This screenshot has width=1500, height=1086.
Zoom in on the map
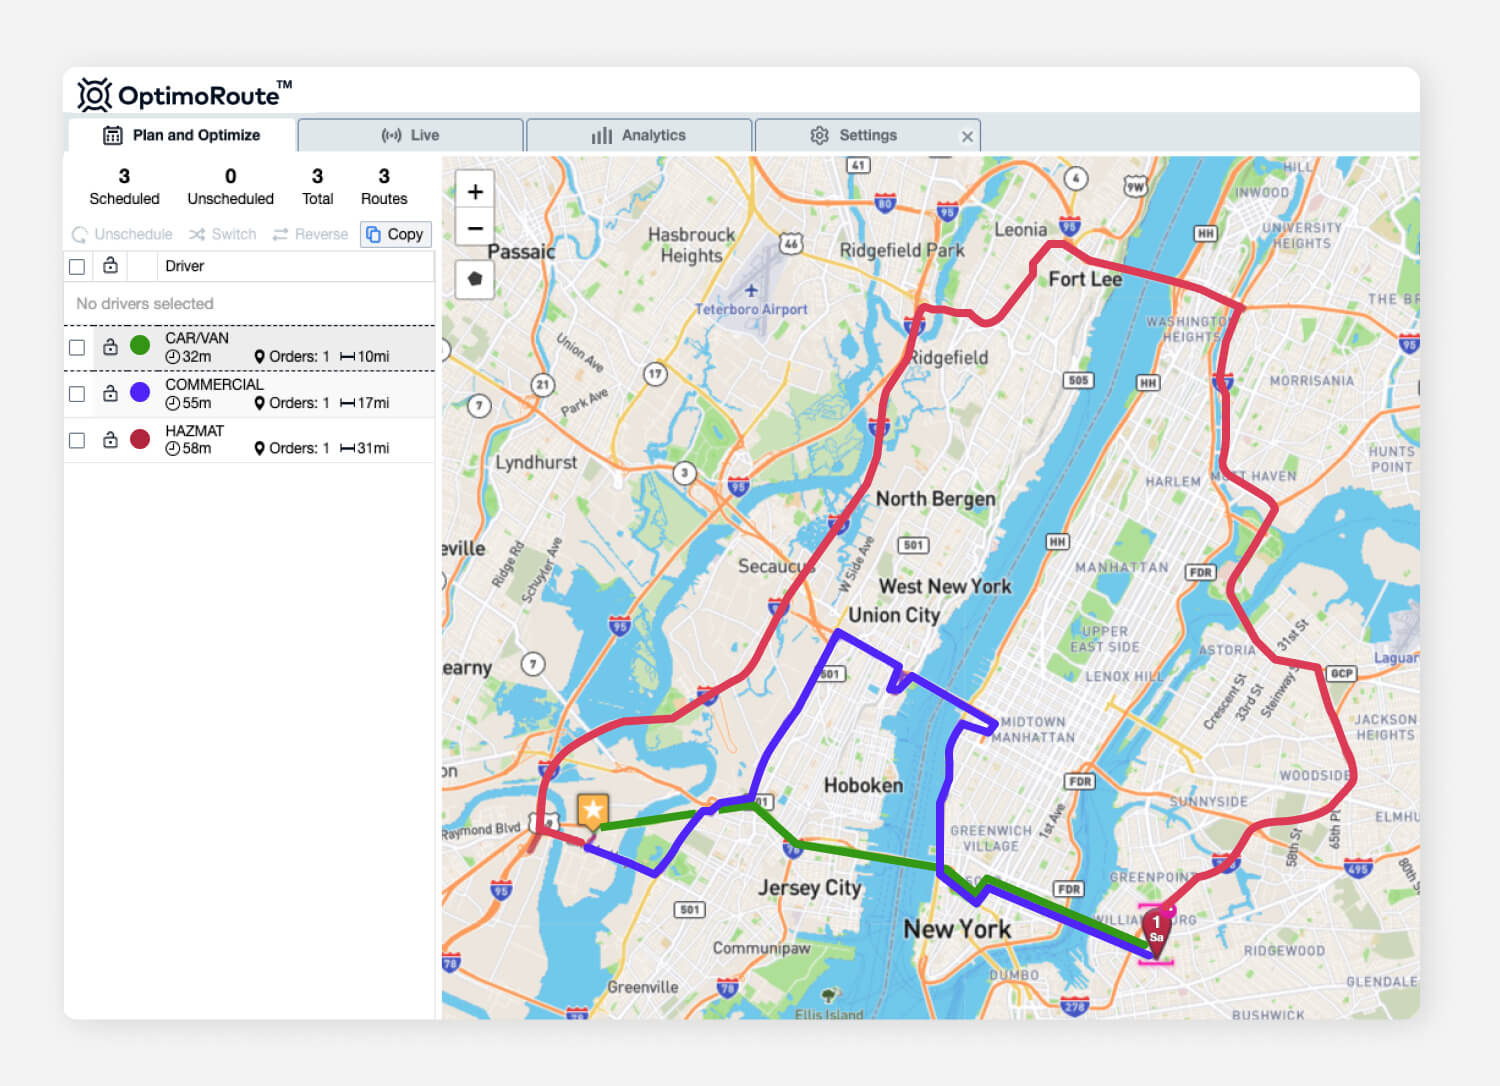click(475, 192)
